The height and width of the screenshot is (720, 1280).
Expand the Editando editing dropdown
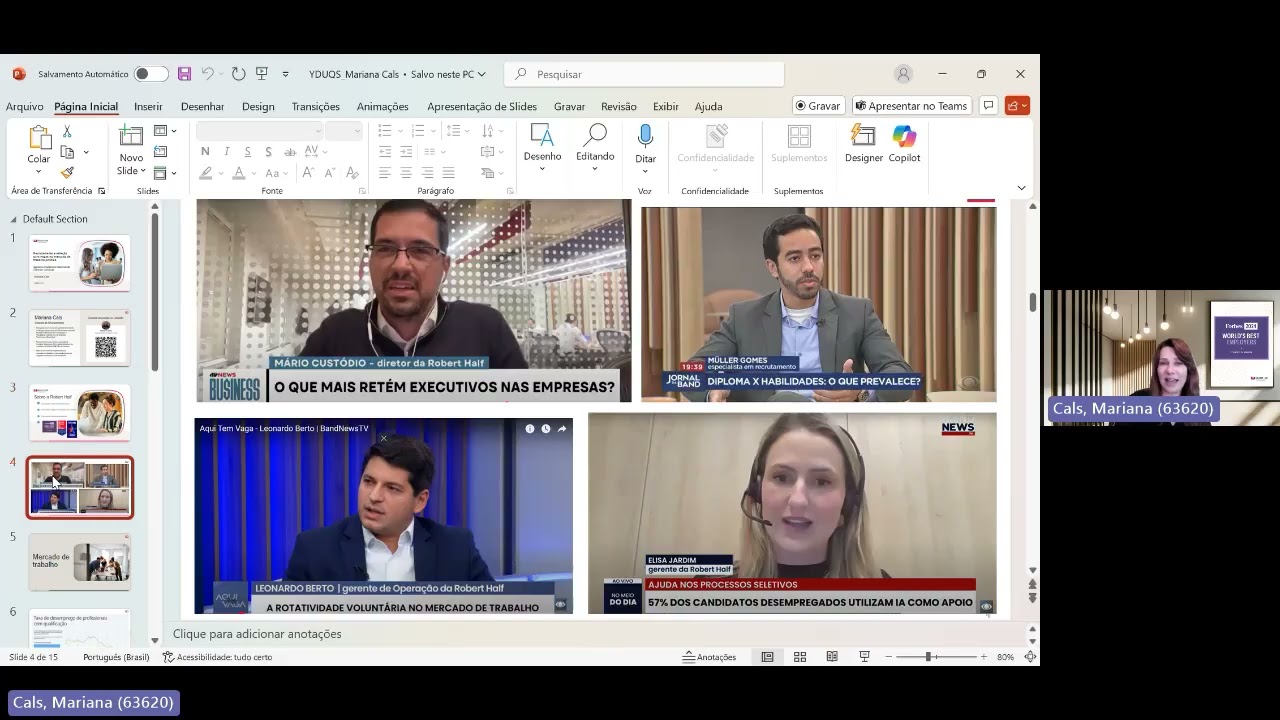click(x=595, y=168)
